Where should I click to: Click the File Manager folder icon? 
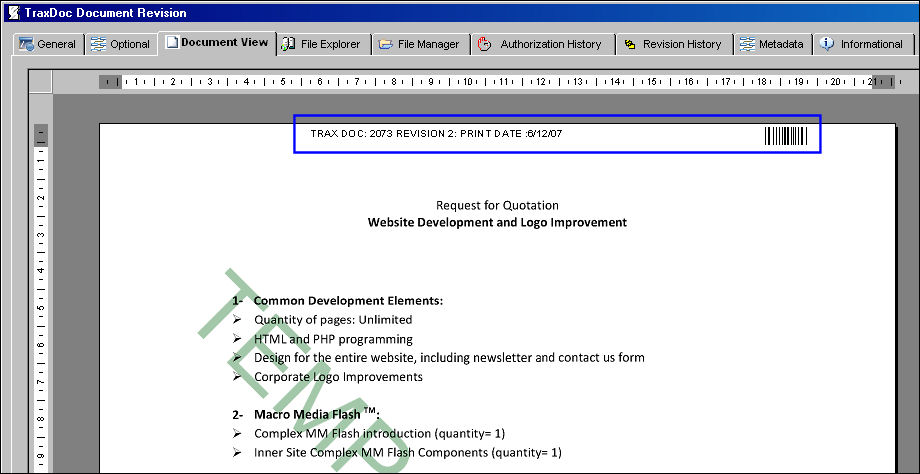[385, 45]
